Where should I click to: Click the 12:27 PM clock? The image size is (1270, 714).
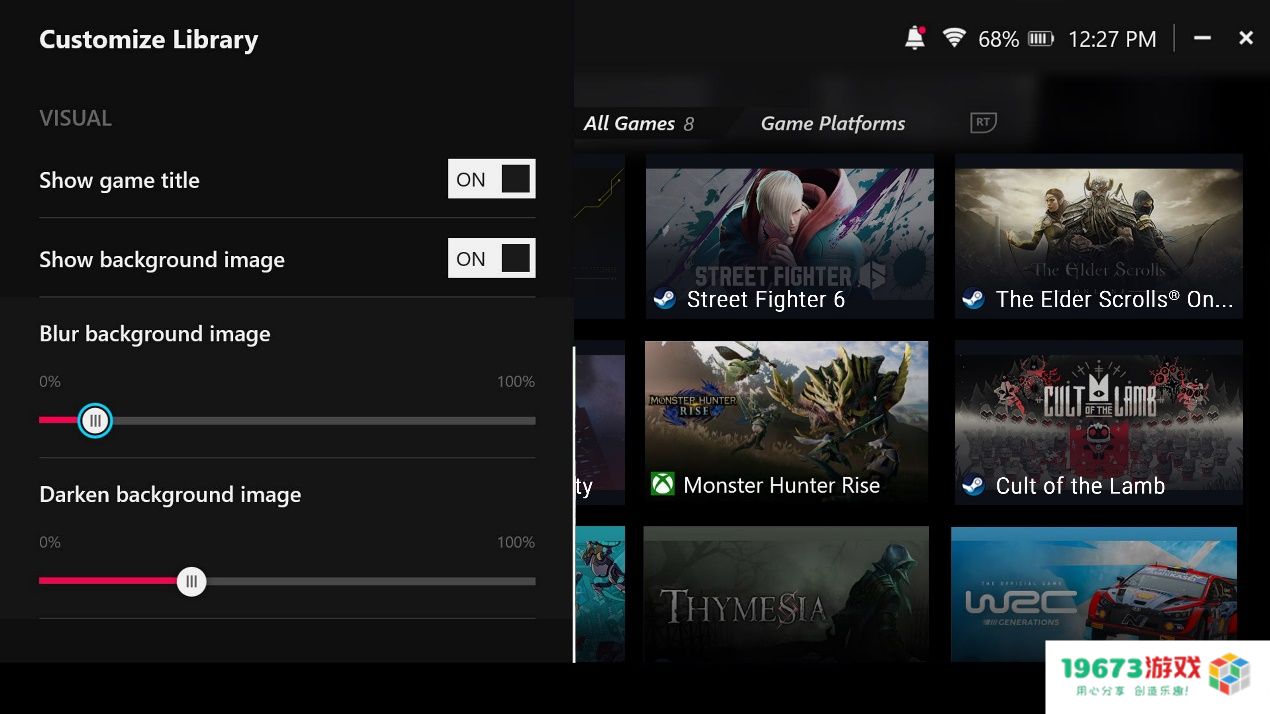[1112, 39]
